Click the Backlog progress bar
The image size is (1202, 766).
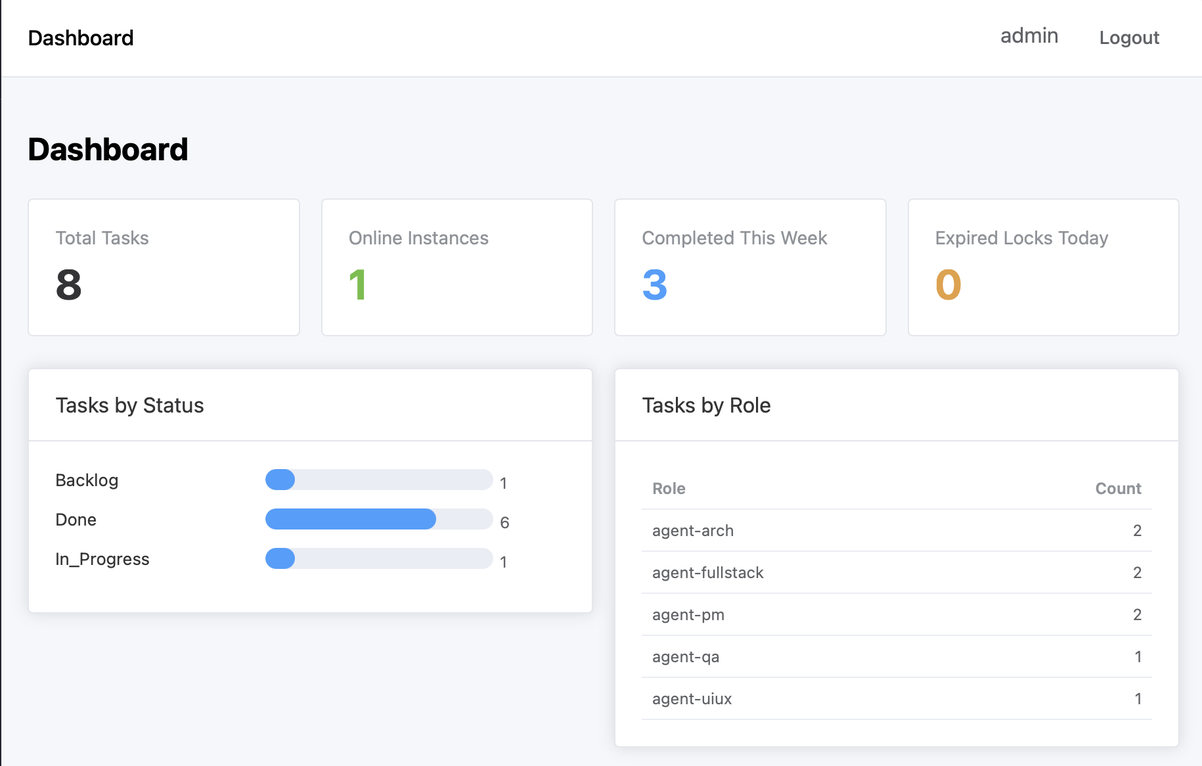pos(379,480)
